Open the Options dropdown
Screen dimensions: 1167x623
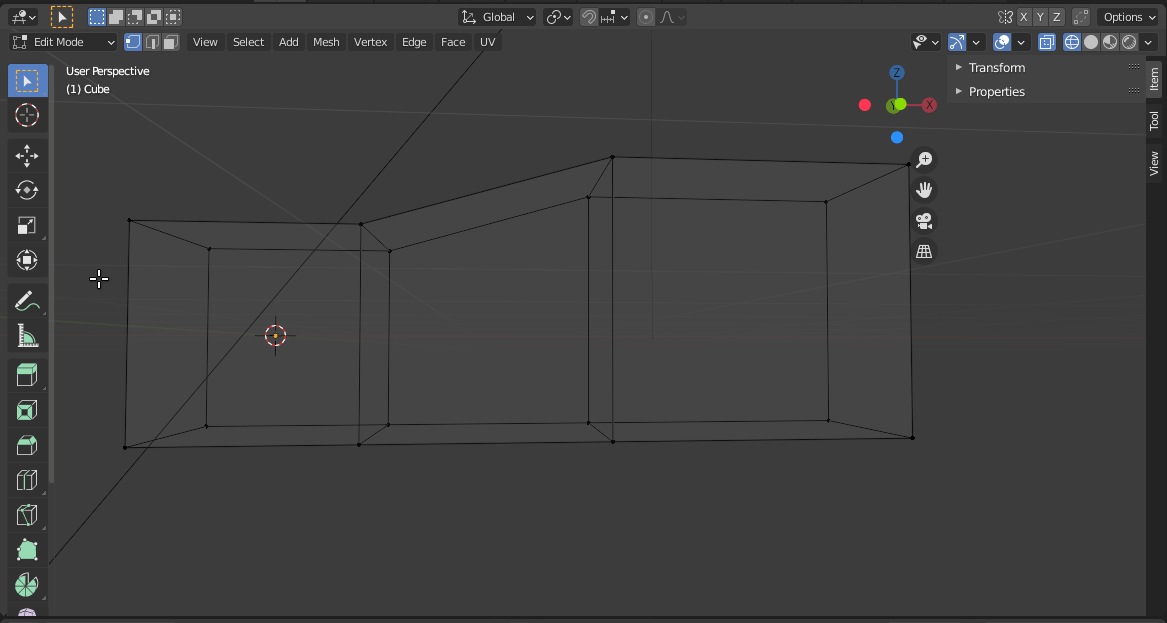tap(1128, 16)
